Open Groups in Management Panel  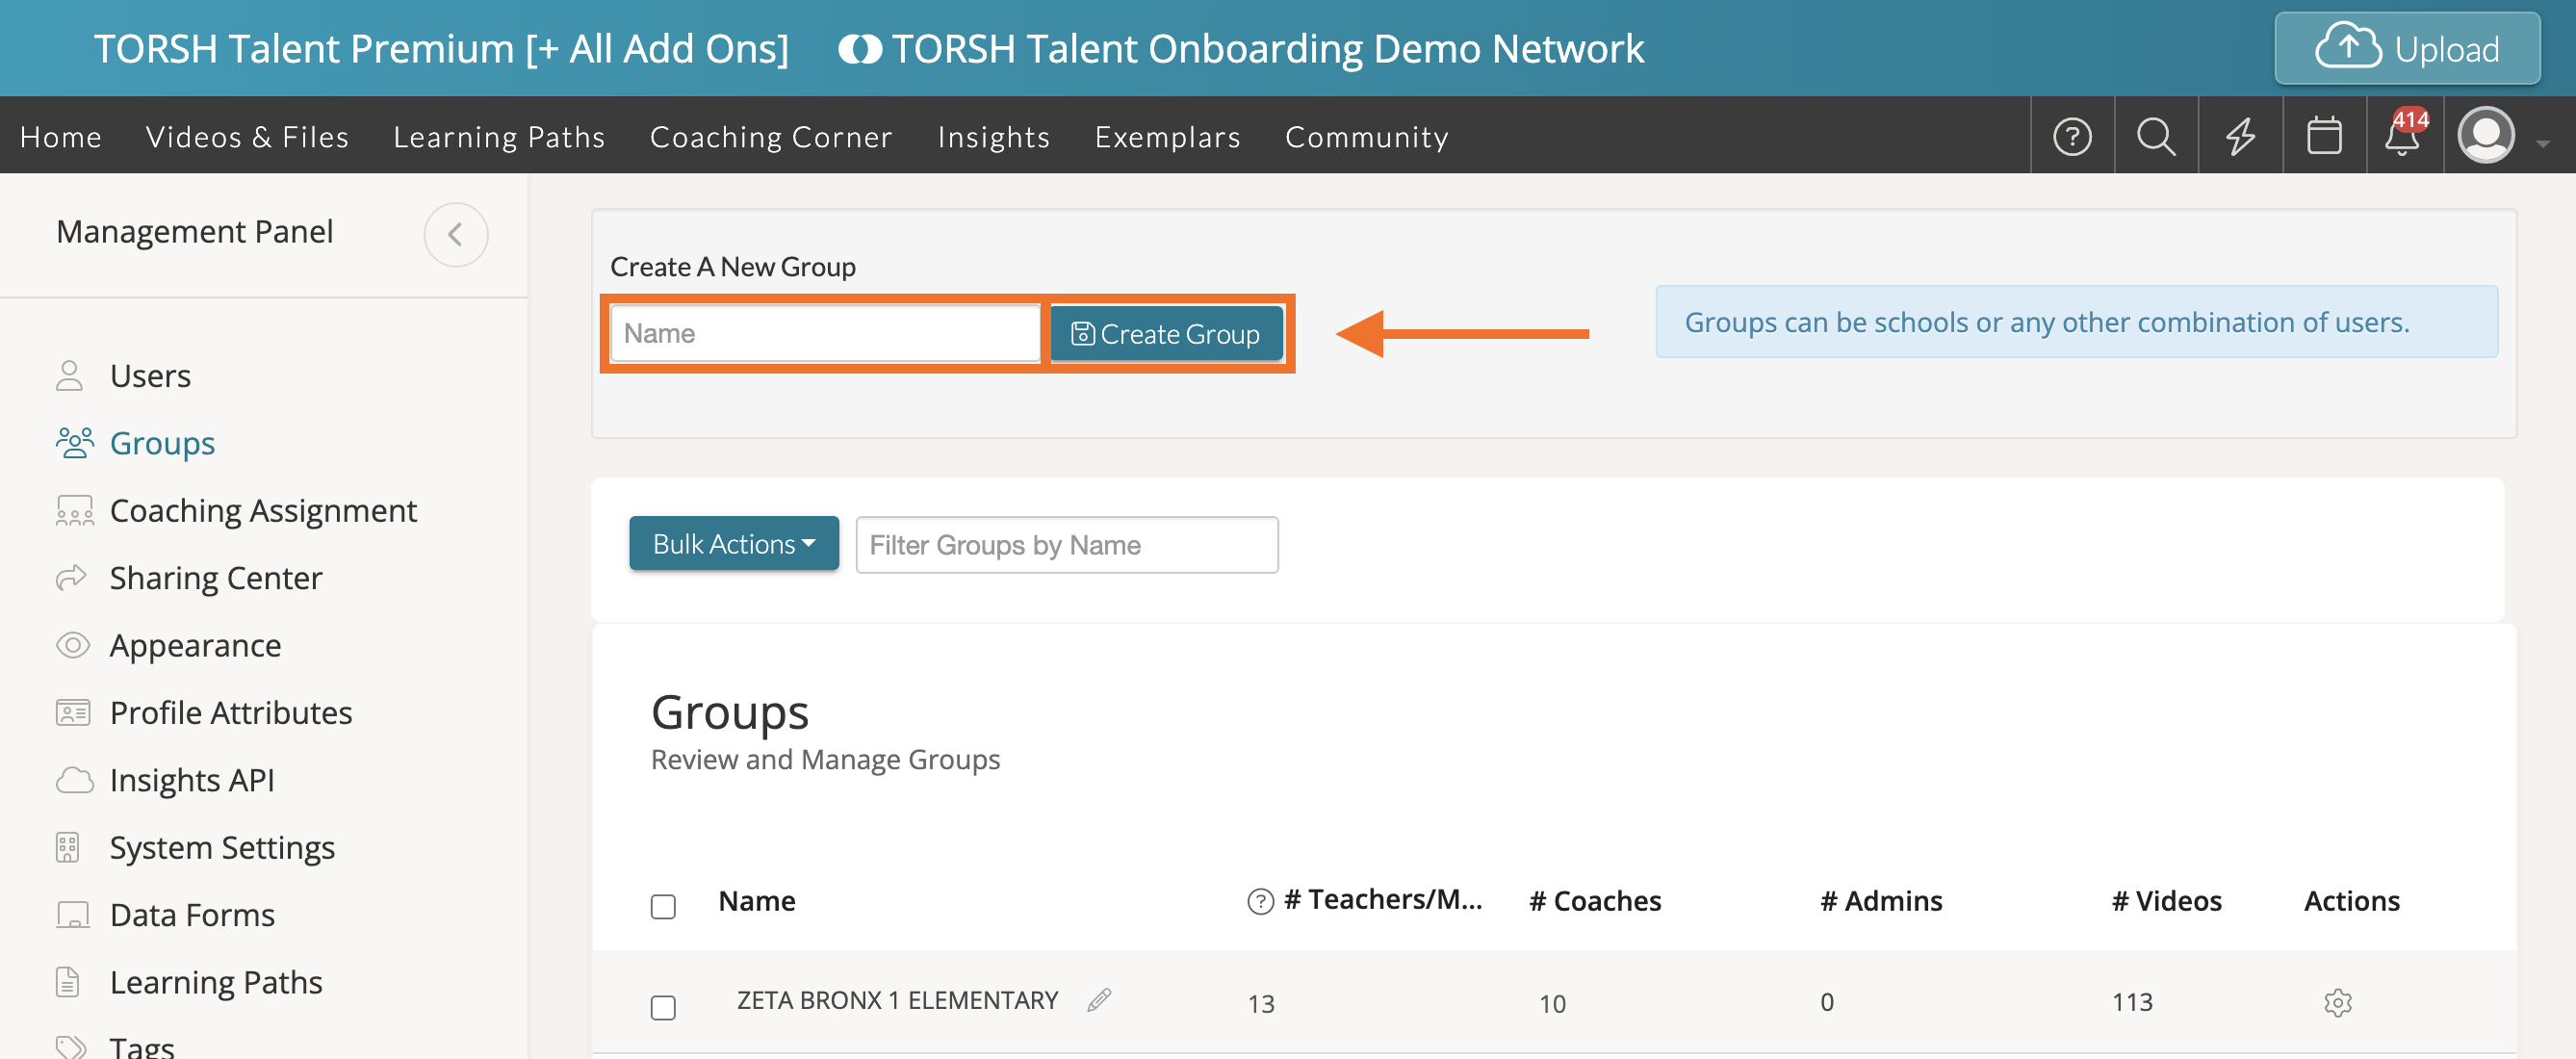pos(162,443)
